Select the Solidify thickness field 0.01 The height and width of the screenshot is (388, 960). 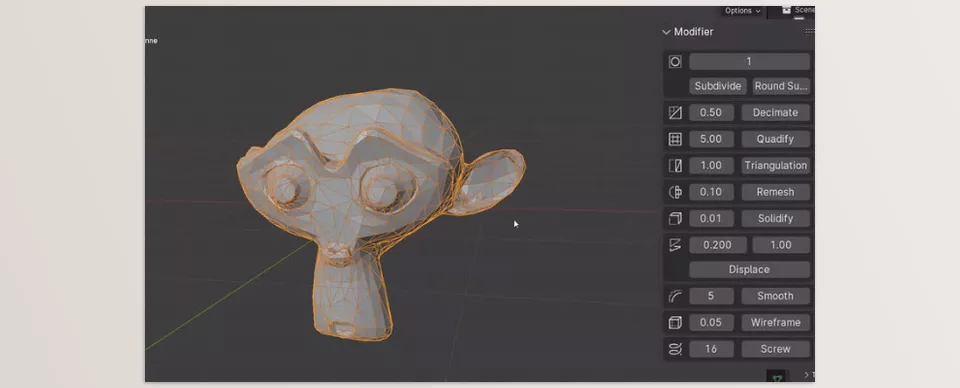pos(711,218)
